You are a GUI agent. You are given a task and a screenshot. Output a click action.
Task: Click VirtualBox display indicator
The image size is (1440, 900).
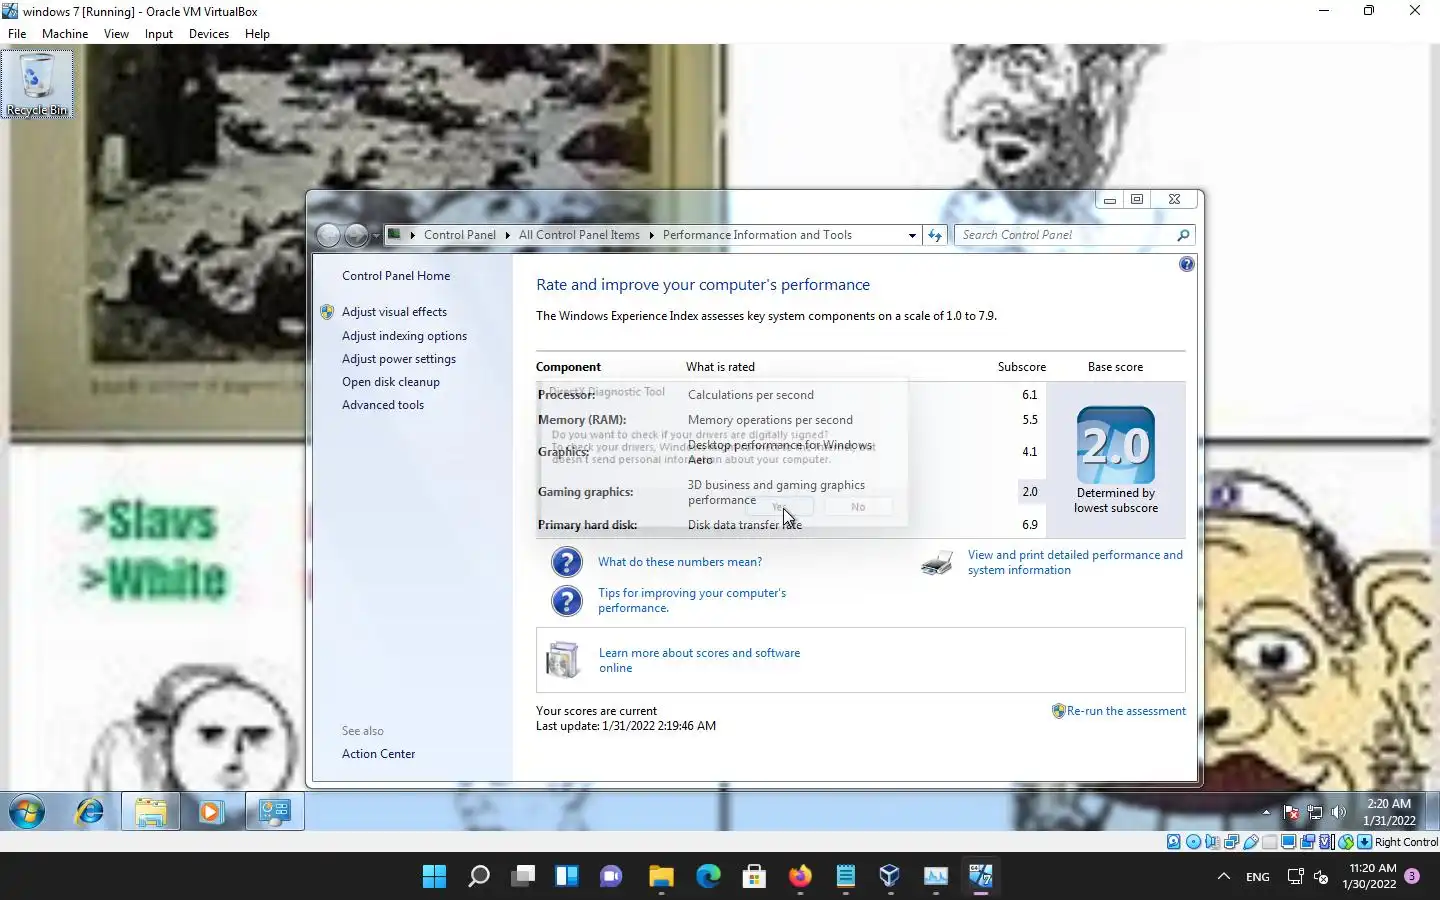1288,842
